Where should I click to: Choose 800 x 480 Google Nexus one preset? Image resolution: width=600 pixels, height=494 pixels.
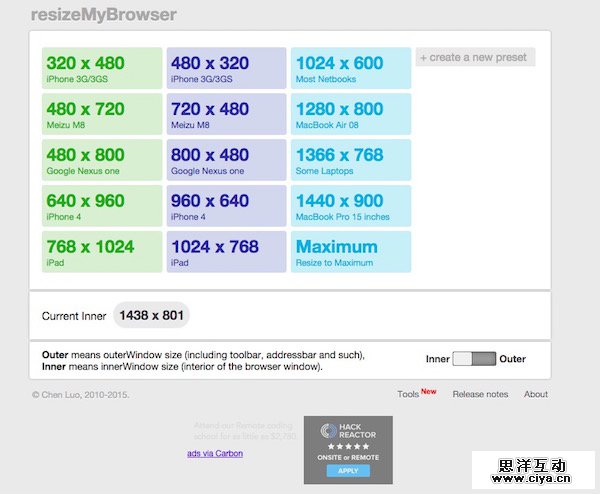click(226, 160)
